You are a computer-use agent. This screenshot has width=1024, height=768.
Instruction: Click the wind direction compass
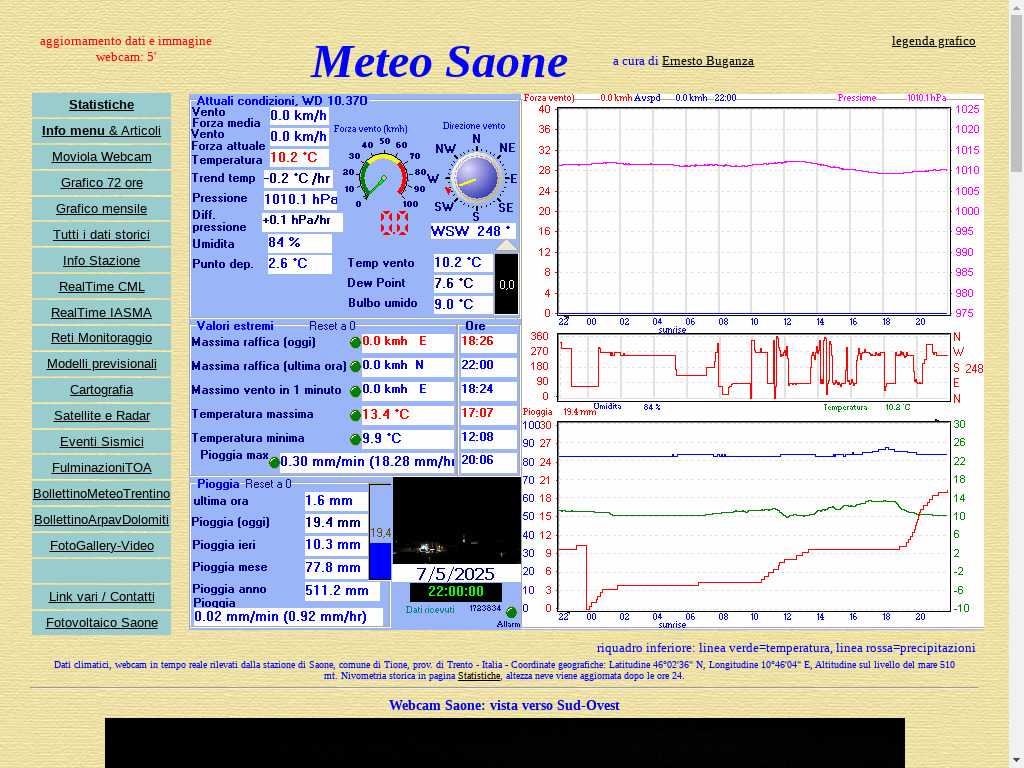tap(476, 178)
